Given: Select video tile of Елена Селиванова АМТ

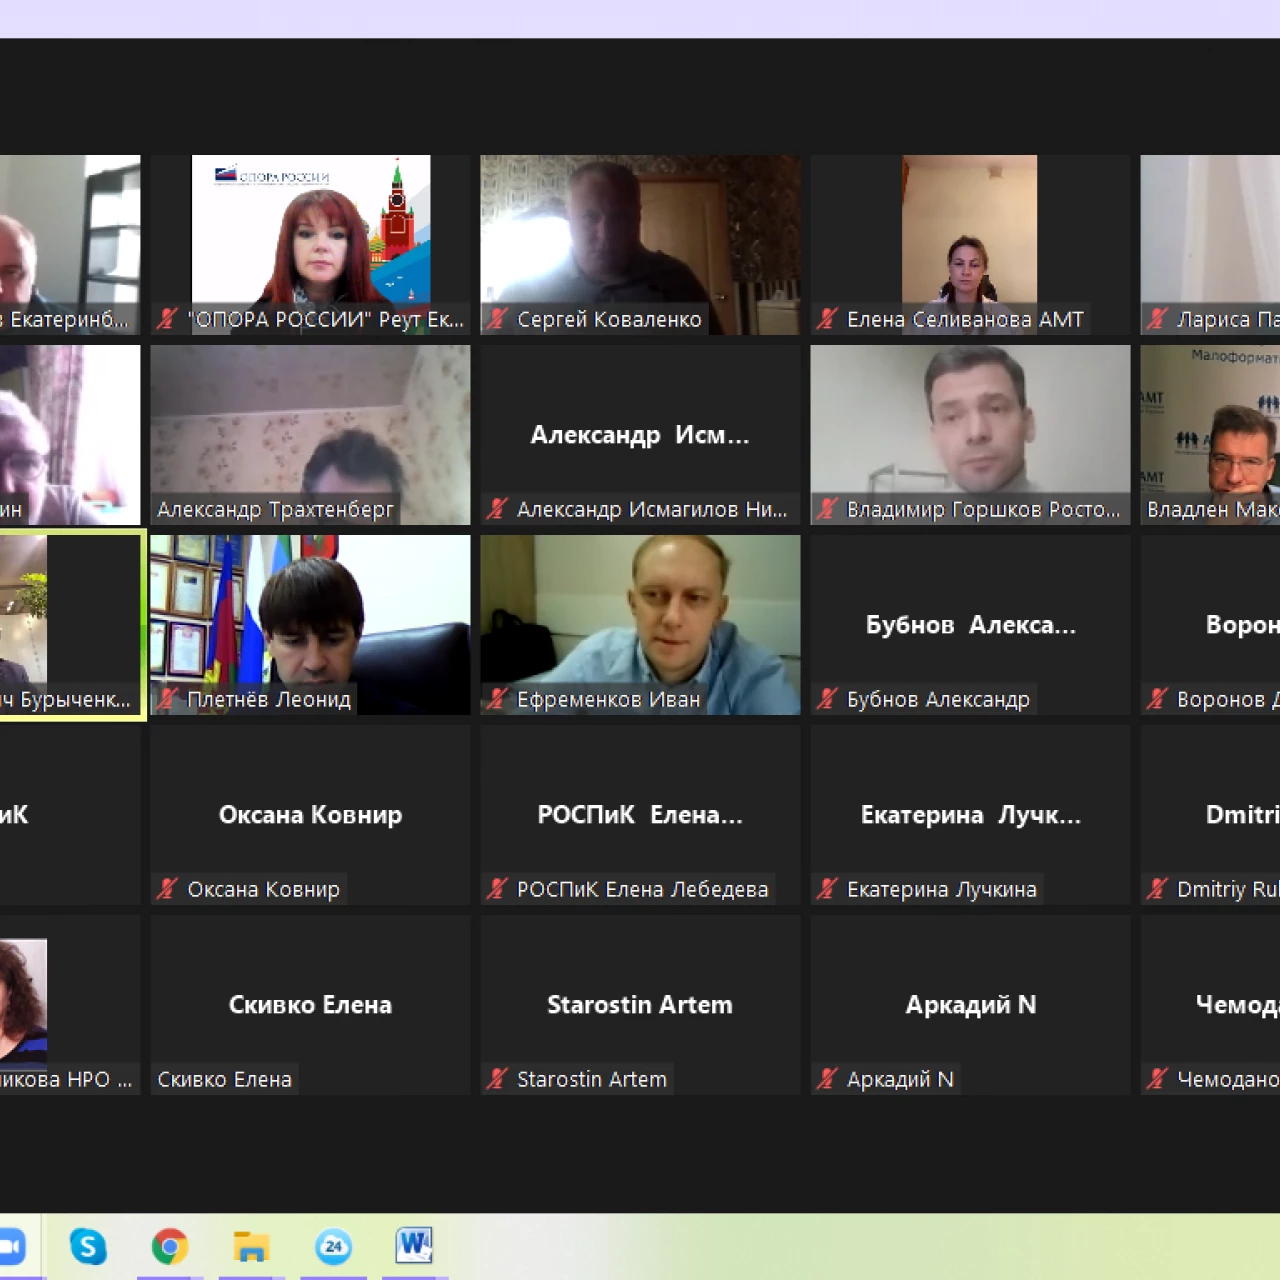Looking at the screenshot, I should click(x=970, y=245).
